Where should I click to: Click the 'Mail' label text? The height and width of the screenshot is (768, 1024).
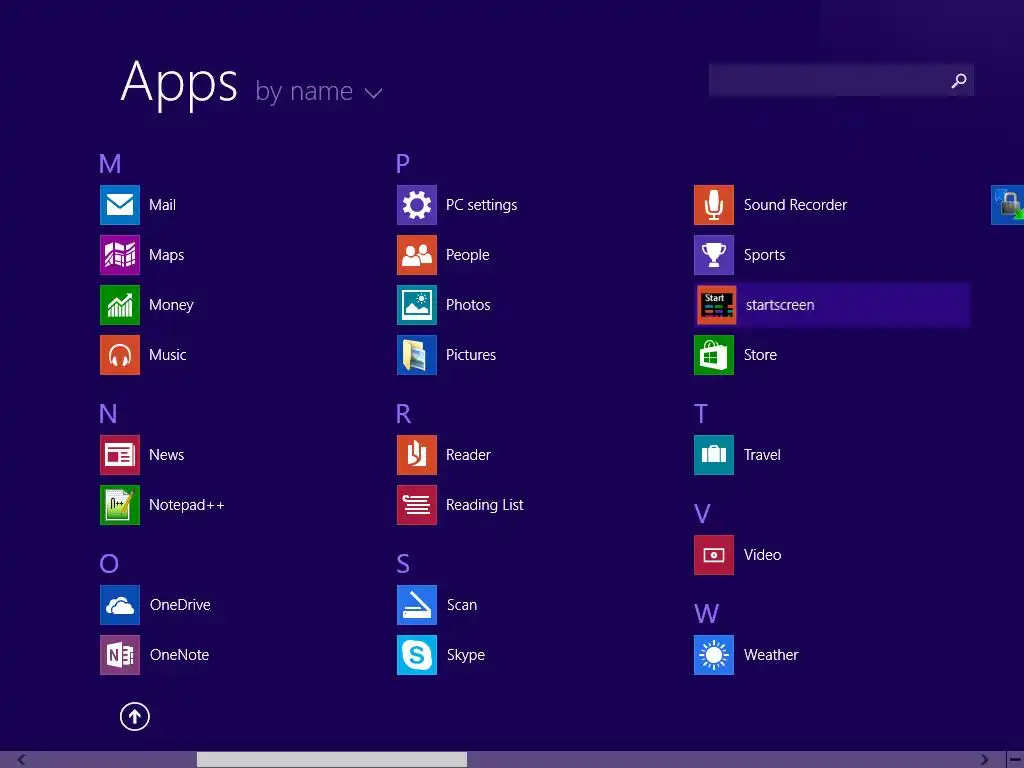coord(162,205)
